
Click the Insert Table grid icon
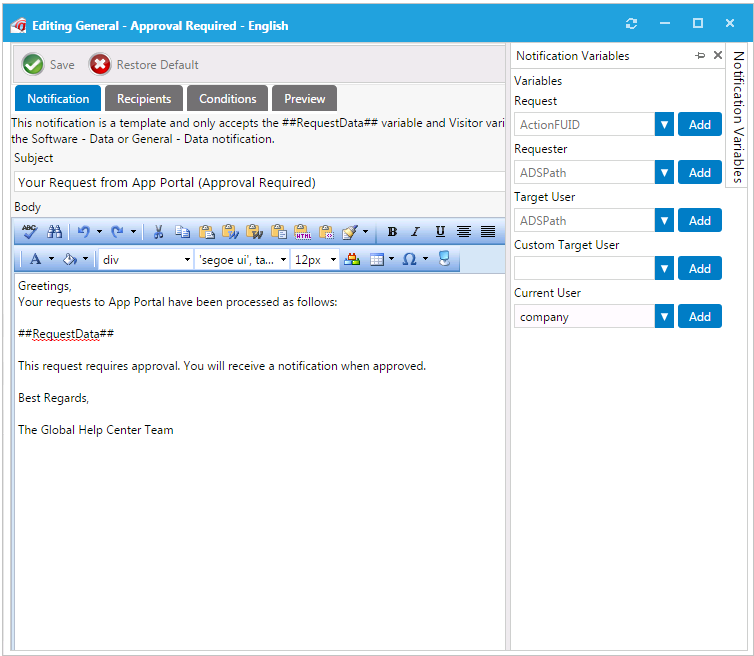(x=377, y=259)
